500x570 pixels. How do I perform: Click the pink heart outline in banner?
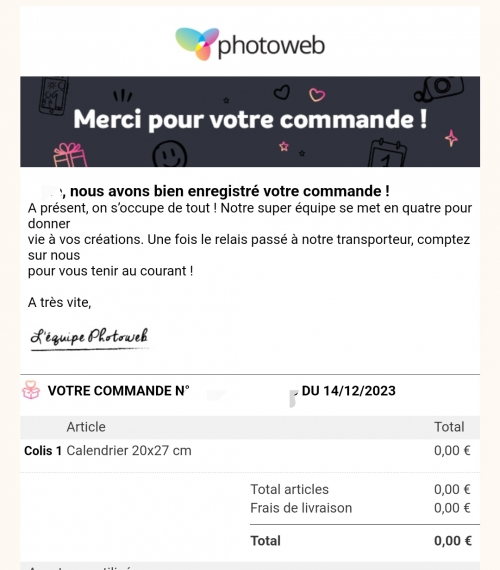317,95
